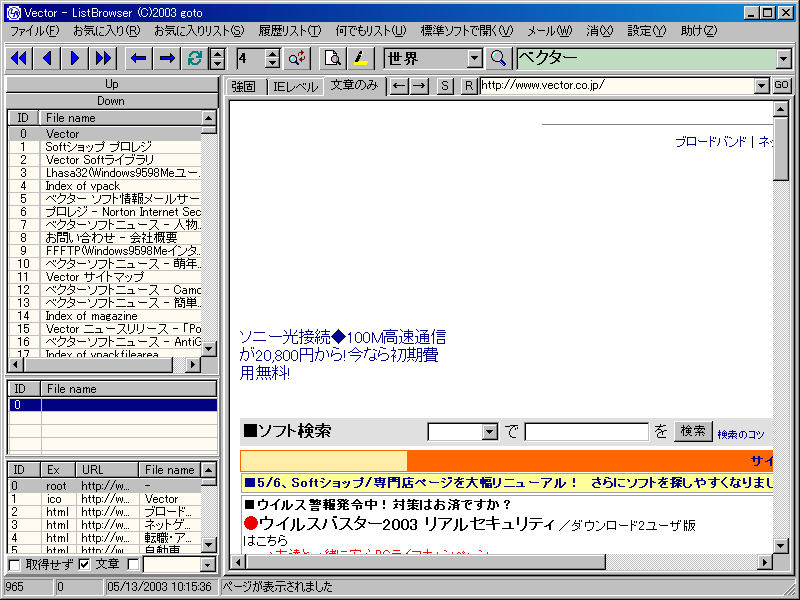Jump to last item with double-right arrow
The height and width of the screenshot is (600, 800).
pos(103,58)
